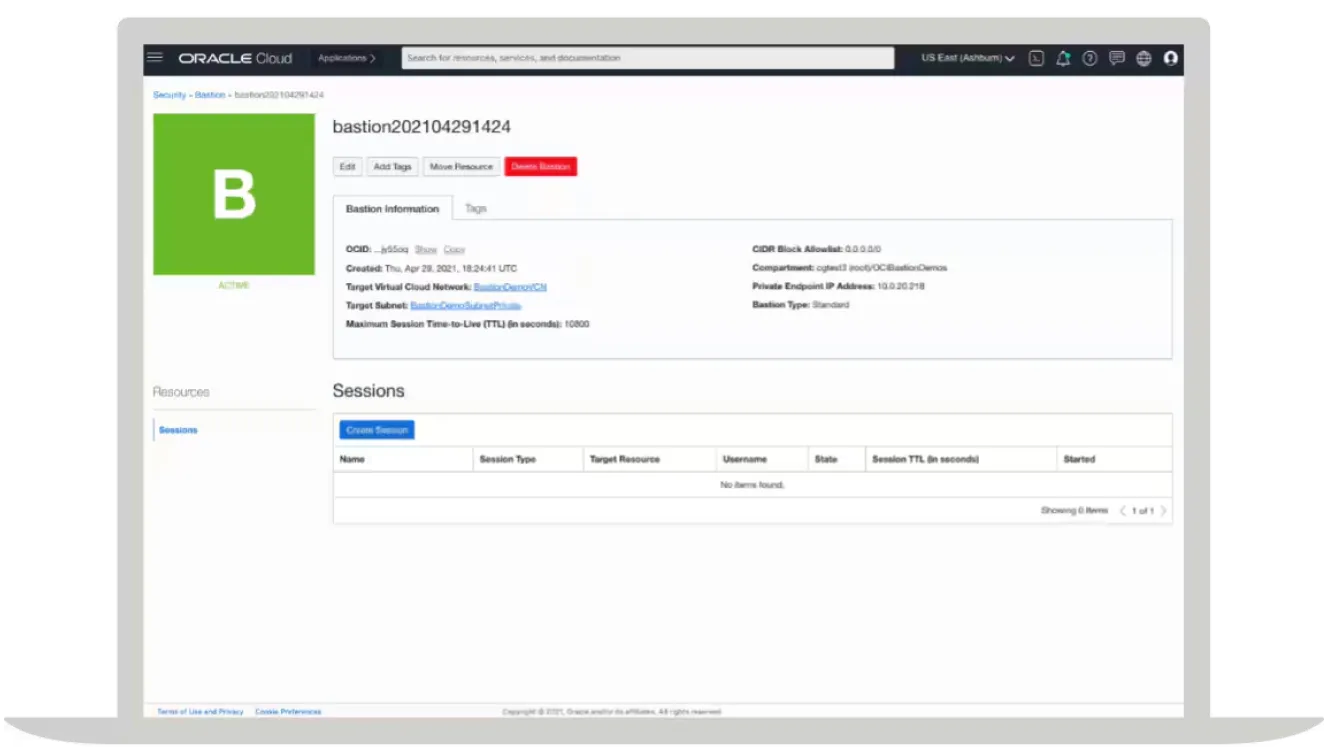
Task: Click the Created date text
Action: tap(451, 268)
